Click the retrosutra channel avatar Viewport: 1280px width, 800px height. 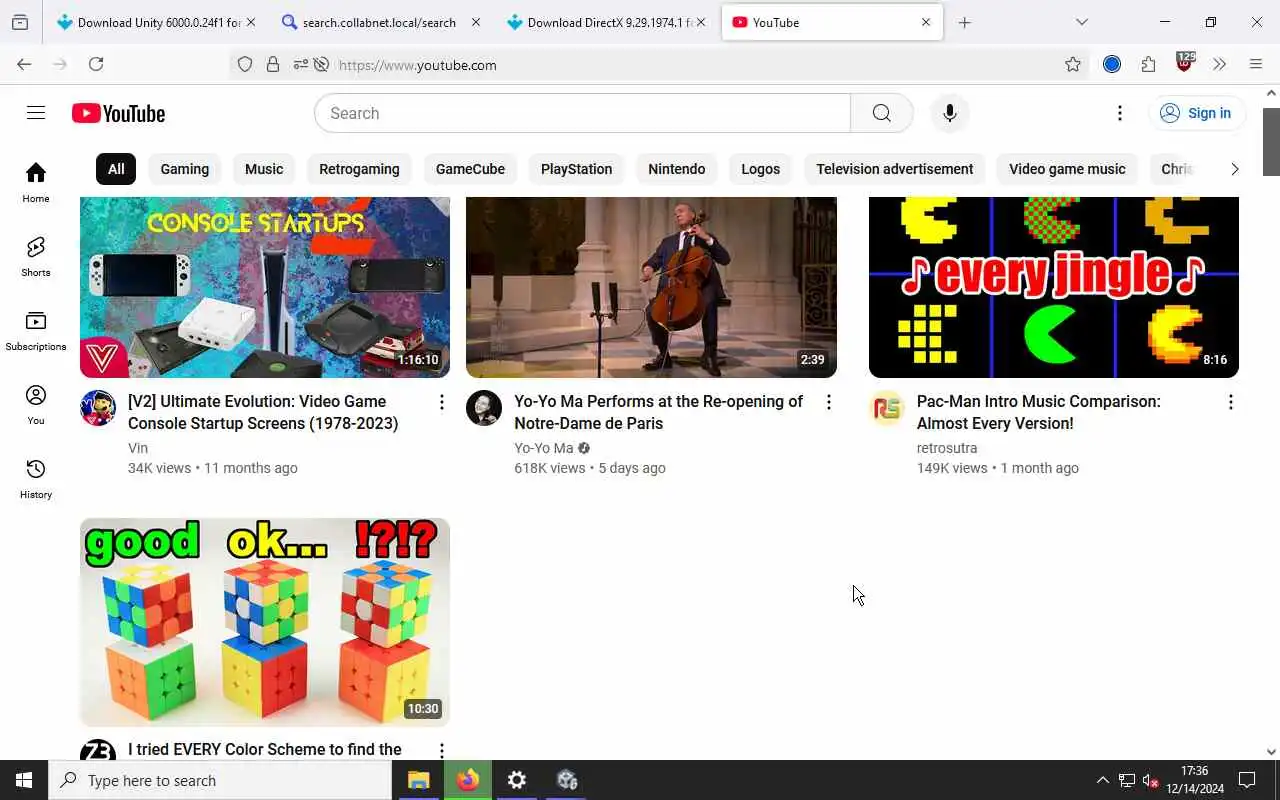pos(887,408)
